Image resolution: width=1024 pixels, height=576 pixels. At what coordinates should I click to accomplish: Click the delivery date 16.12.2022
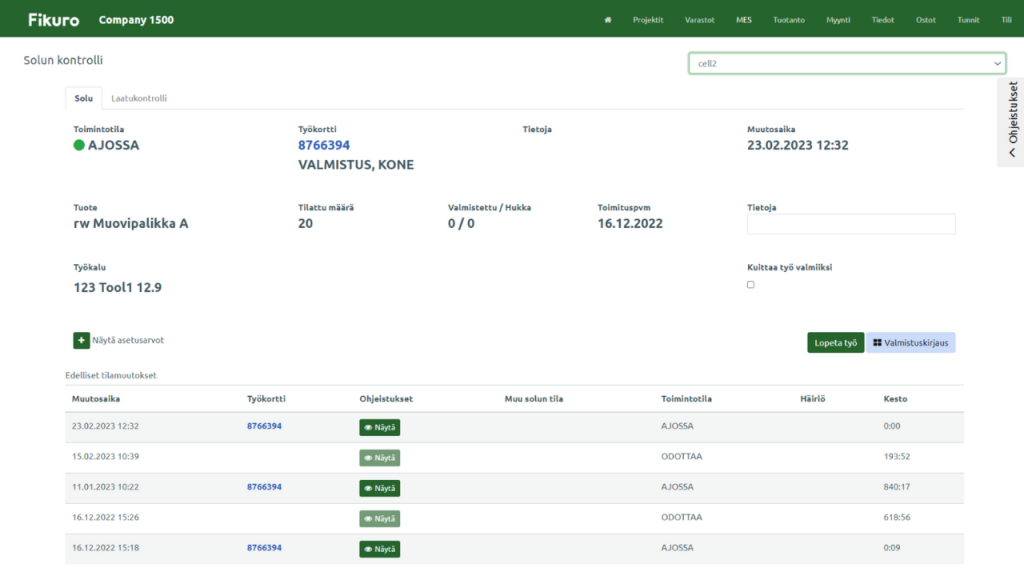point(630,223)
